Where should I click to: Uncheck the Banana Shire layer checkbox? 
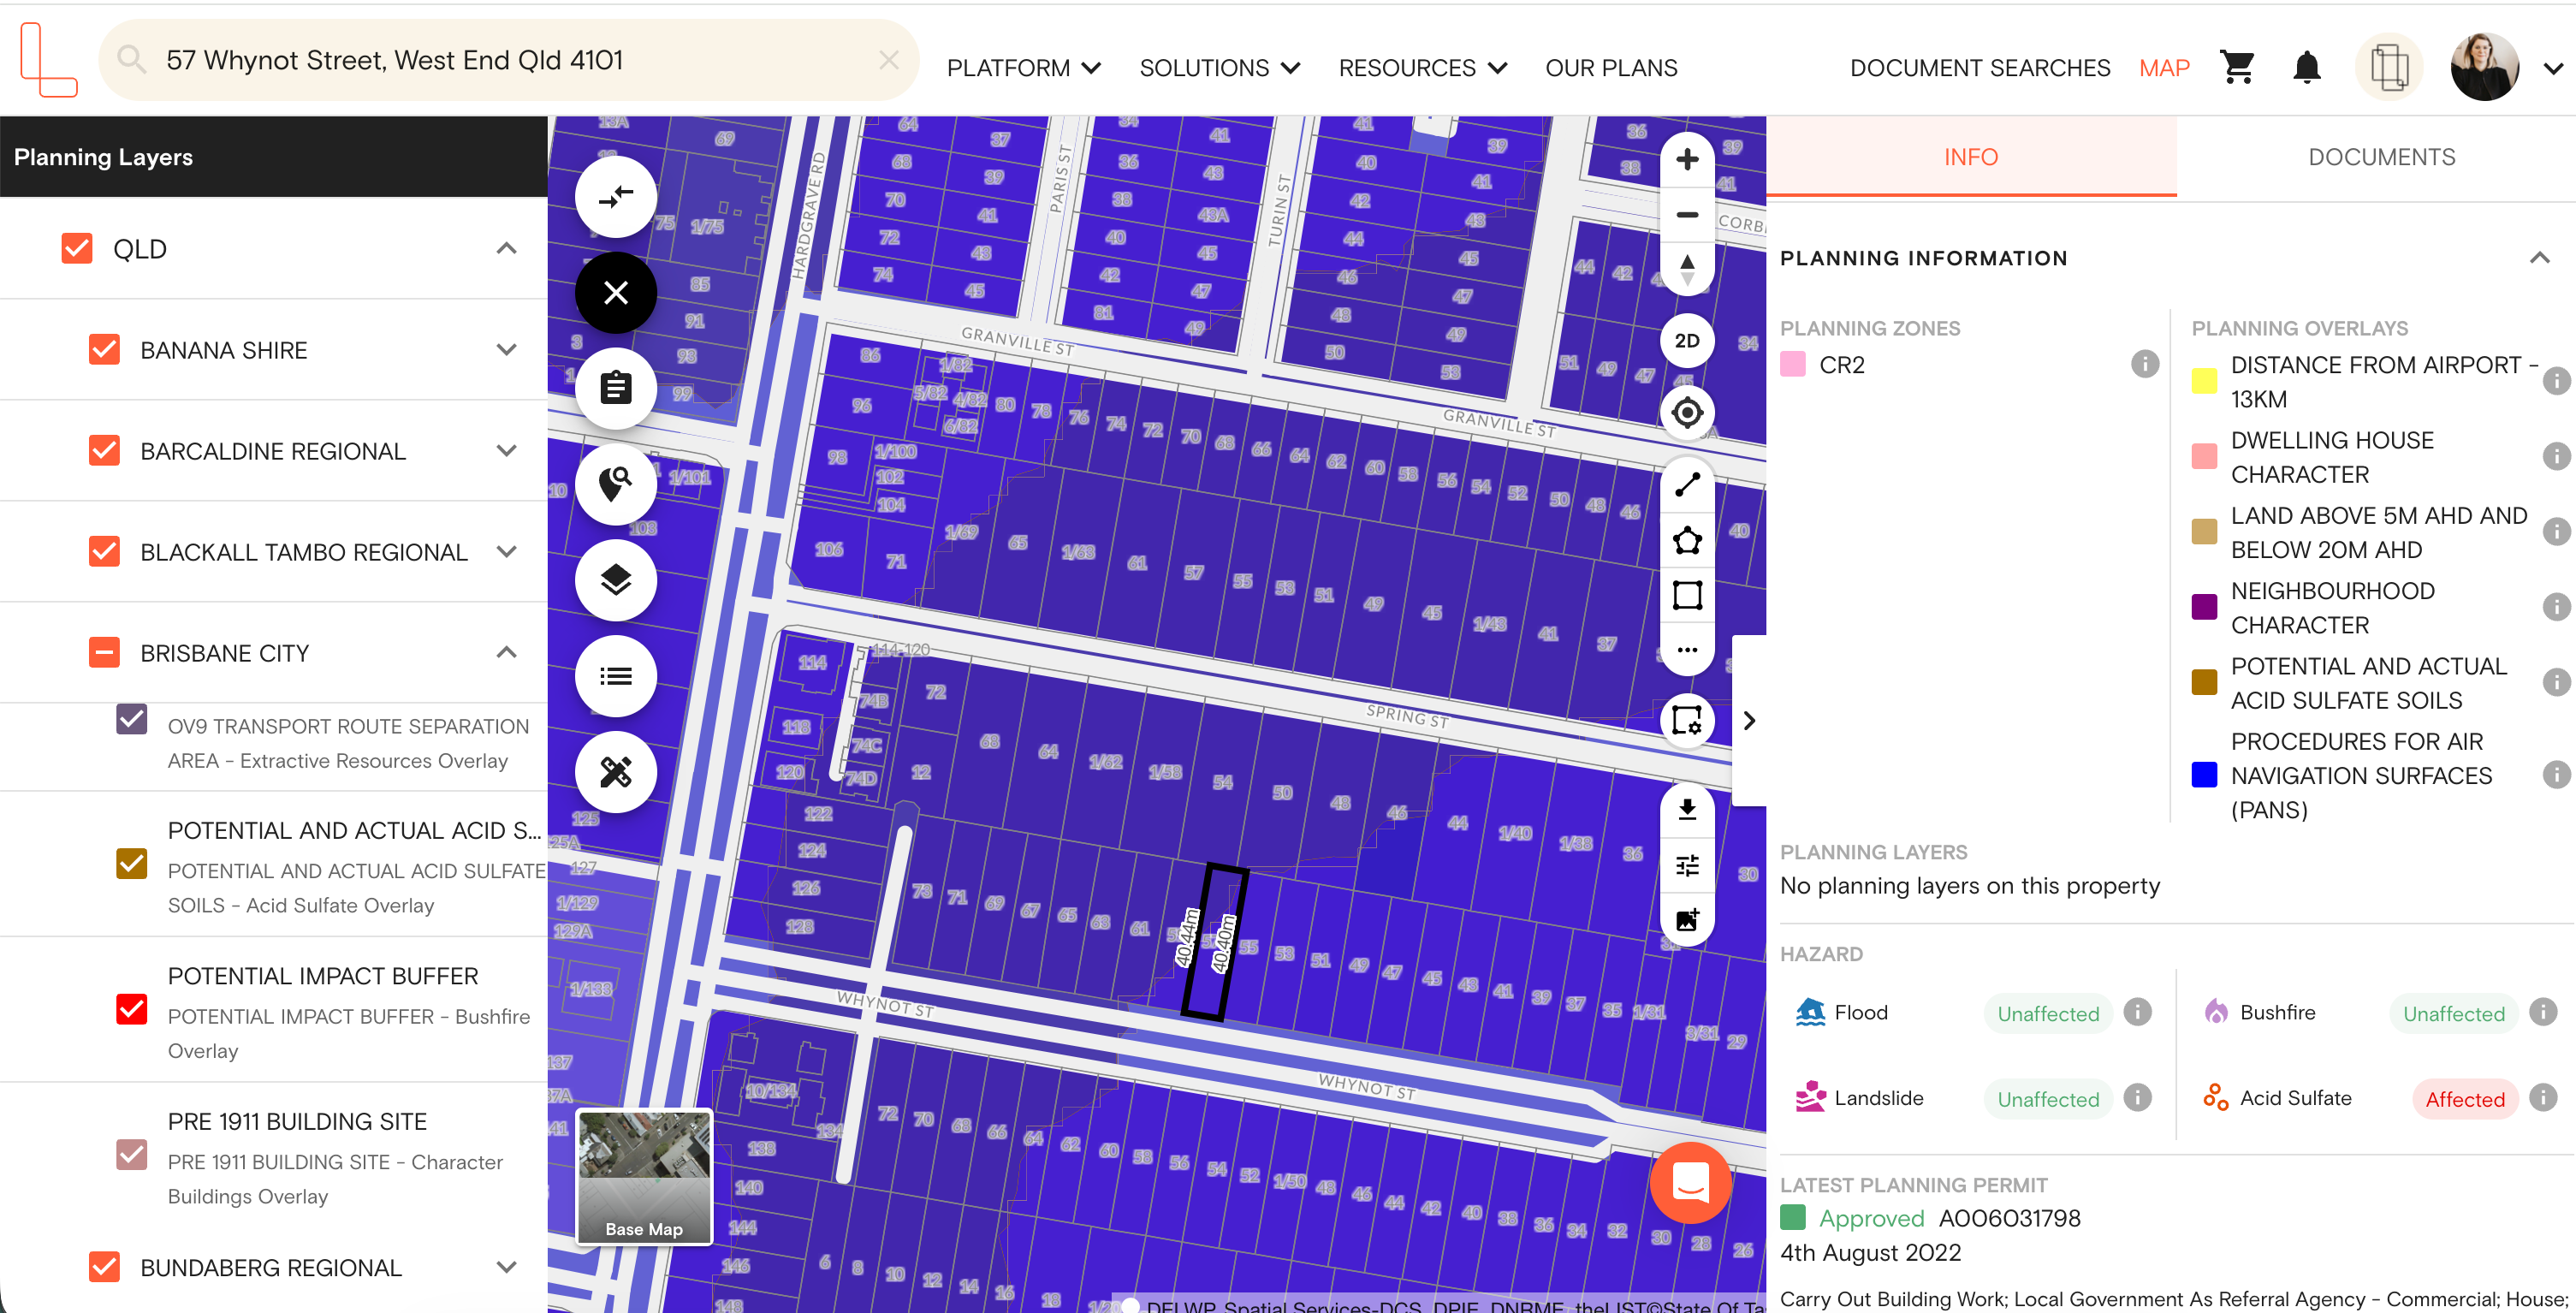click(x=104, y=350)
